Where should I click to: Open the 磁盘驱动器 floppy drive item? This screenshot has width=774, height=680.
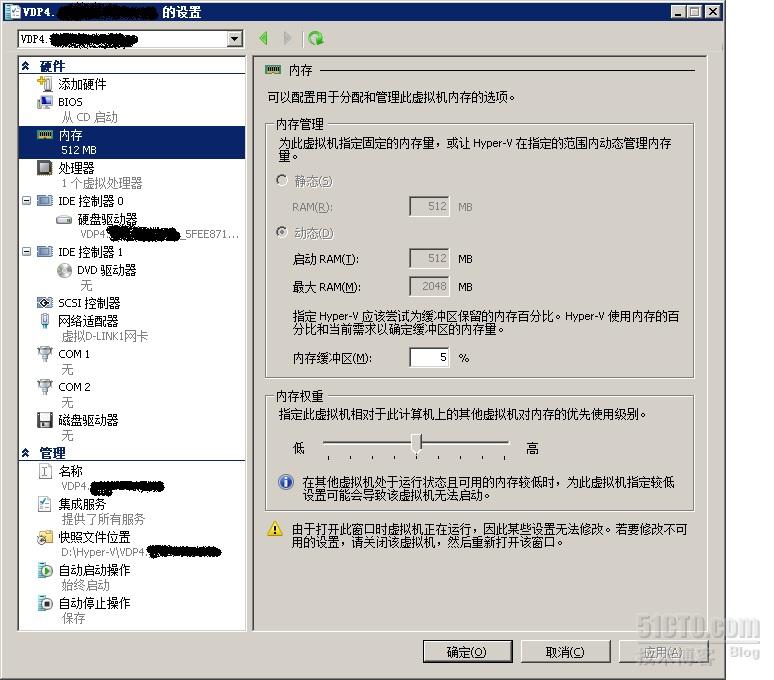click(x=88, y=420)
